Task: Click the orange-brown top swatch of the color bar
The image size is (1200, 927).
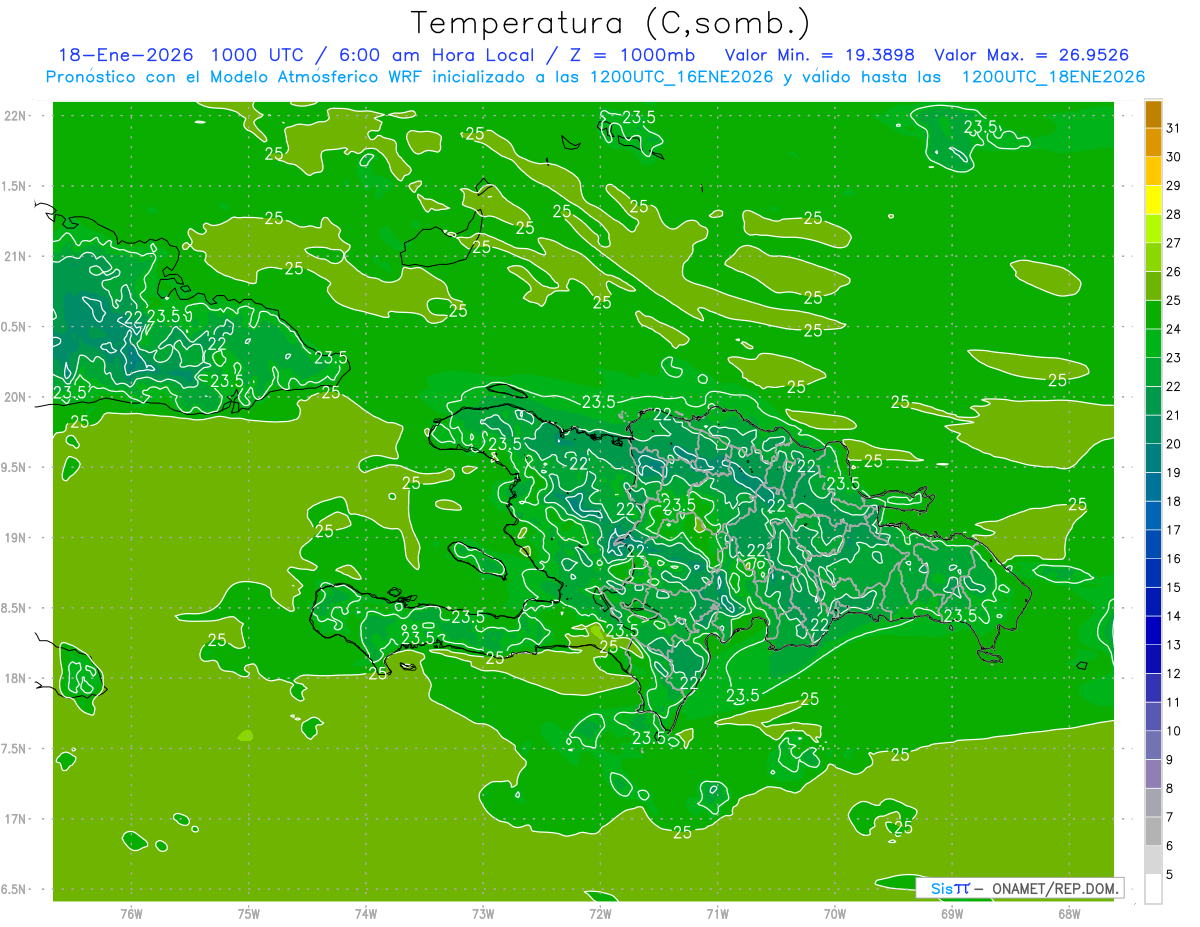Action: (1153, 114)
